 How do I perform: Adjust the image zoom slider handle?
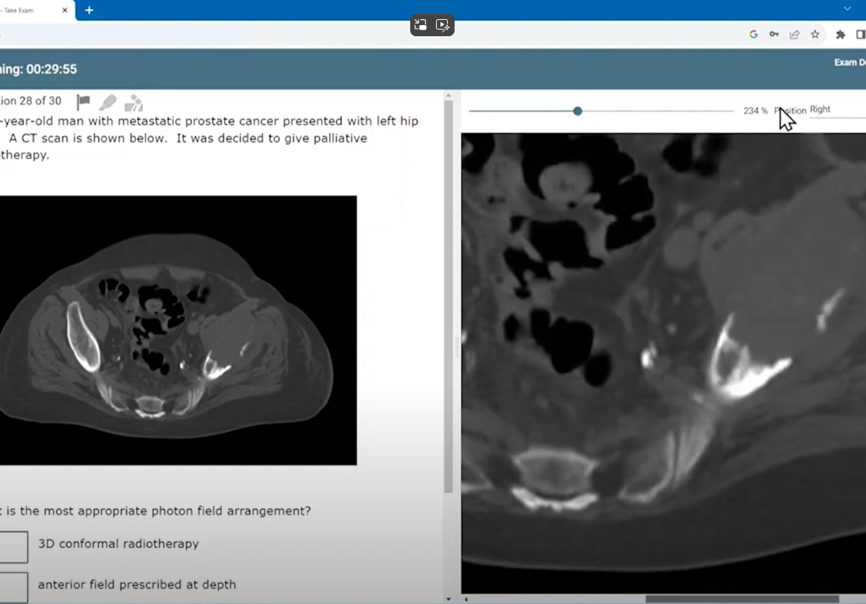[x=577, y=111]
